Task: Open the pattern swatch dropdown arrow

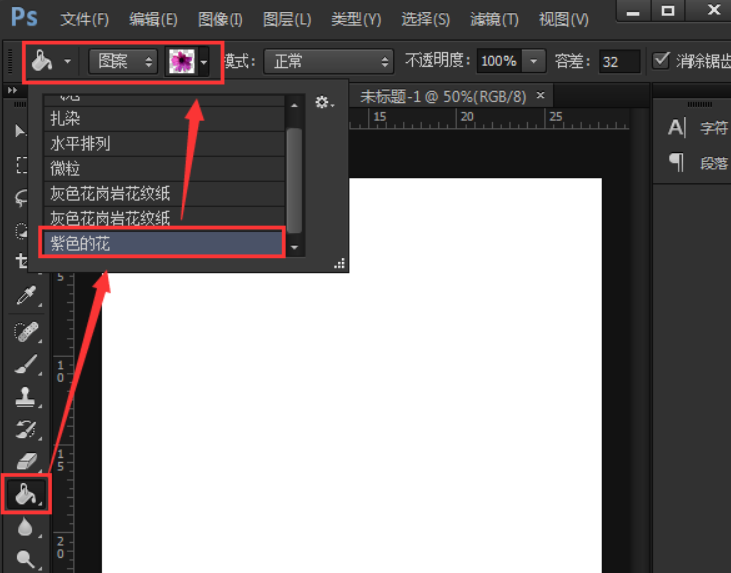Action: tap(204, 61)
